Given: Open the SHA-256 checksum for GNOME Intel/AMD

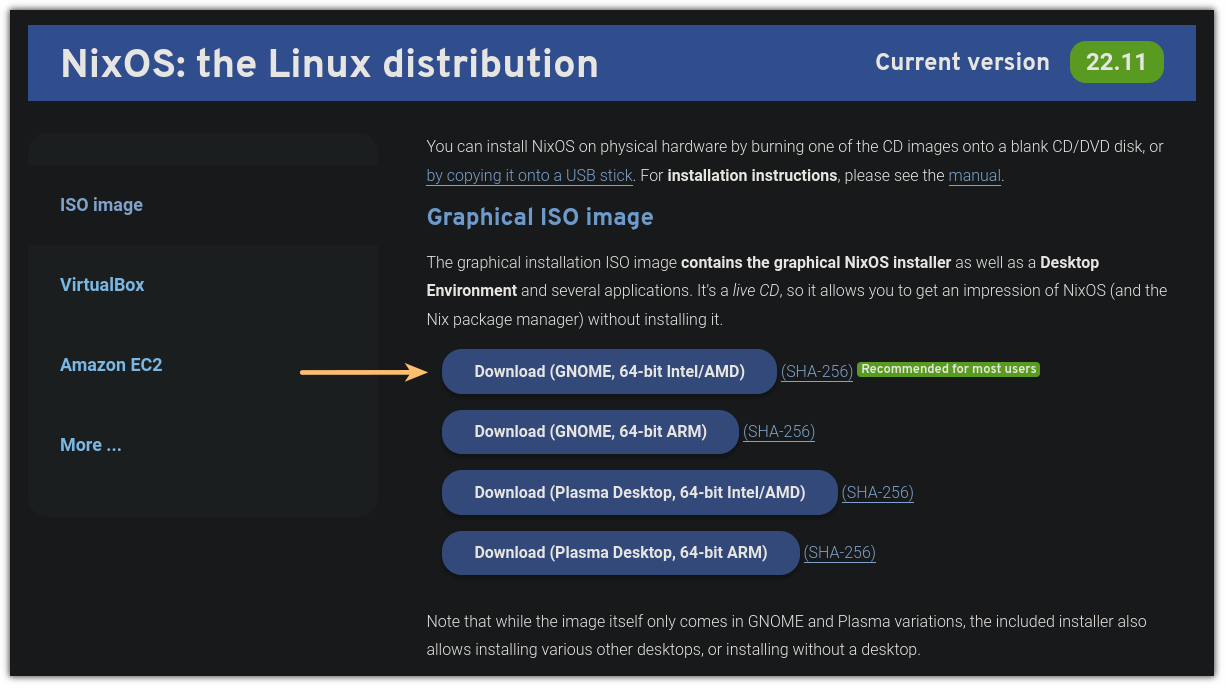Looking at the screenshot, I should (x=816, y=371).
